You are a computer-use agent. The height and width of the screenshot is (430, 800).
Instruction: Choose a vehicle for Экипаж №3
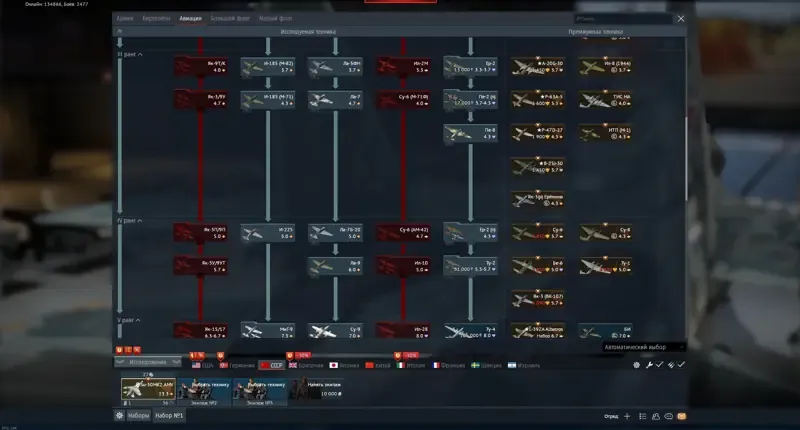tap(260, 392)
